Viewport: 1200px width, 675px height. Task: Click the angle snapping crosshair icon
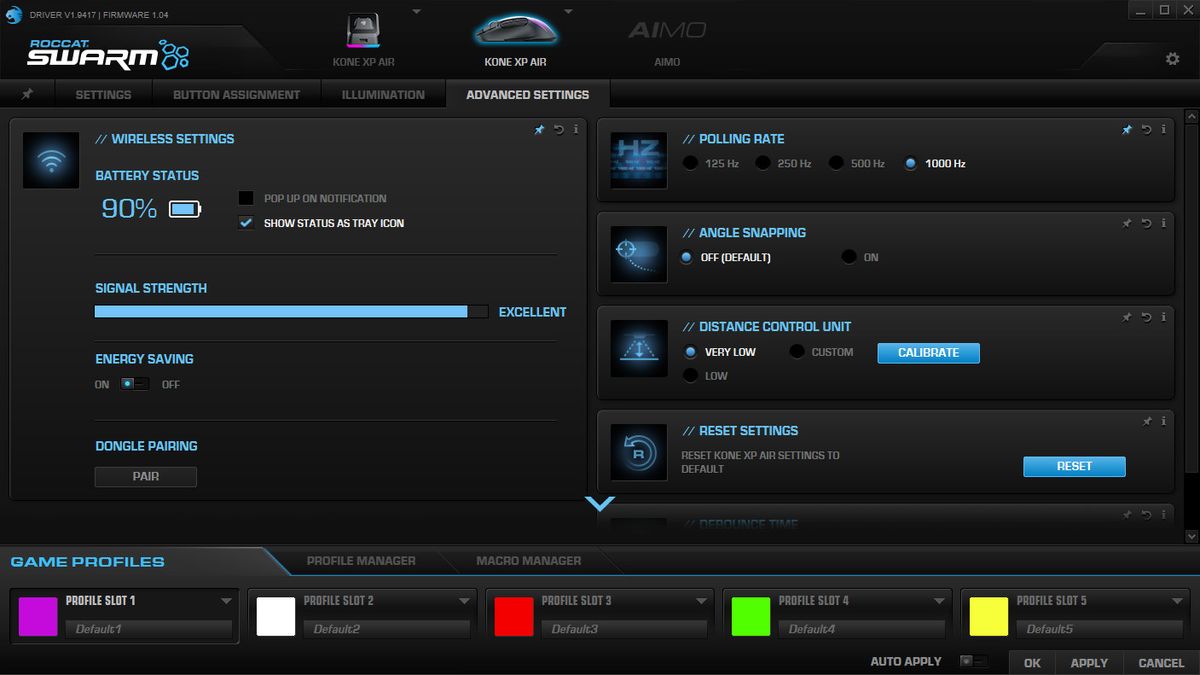tap(639, 254)
